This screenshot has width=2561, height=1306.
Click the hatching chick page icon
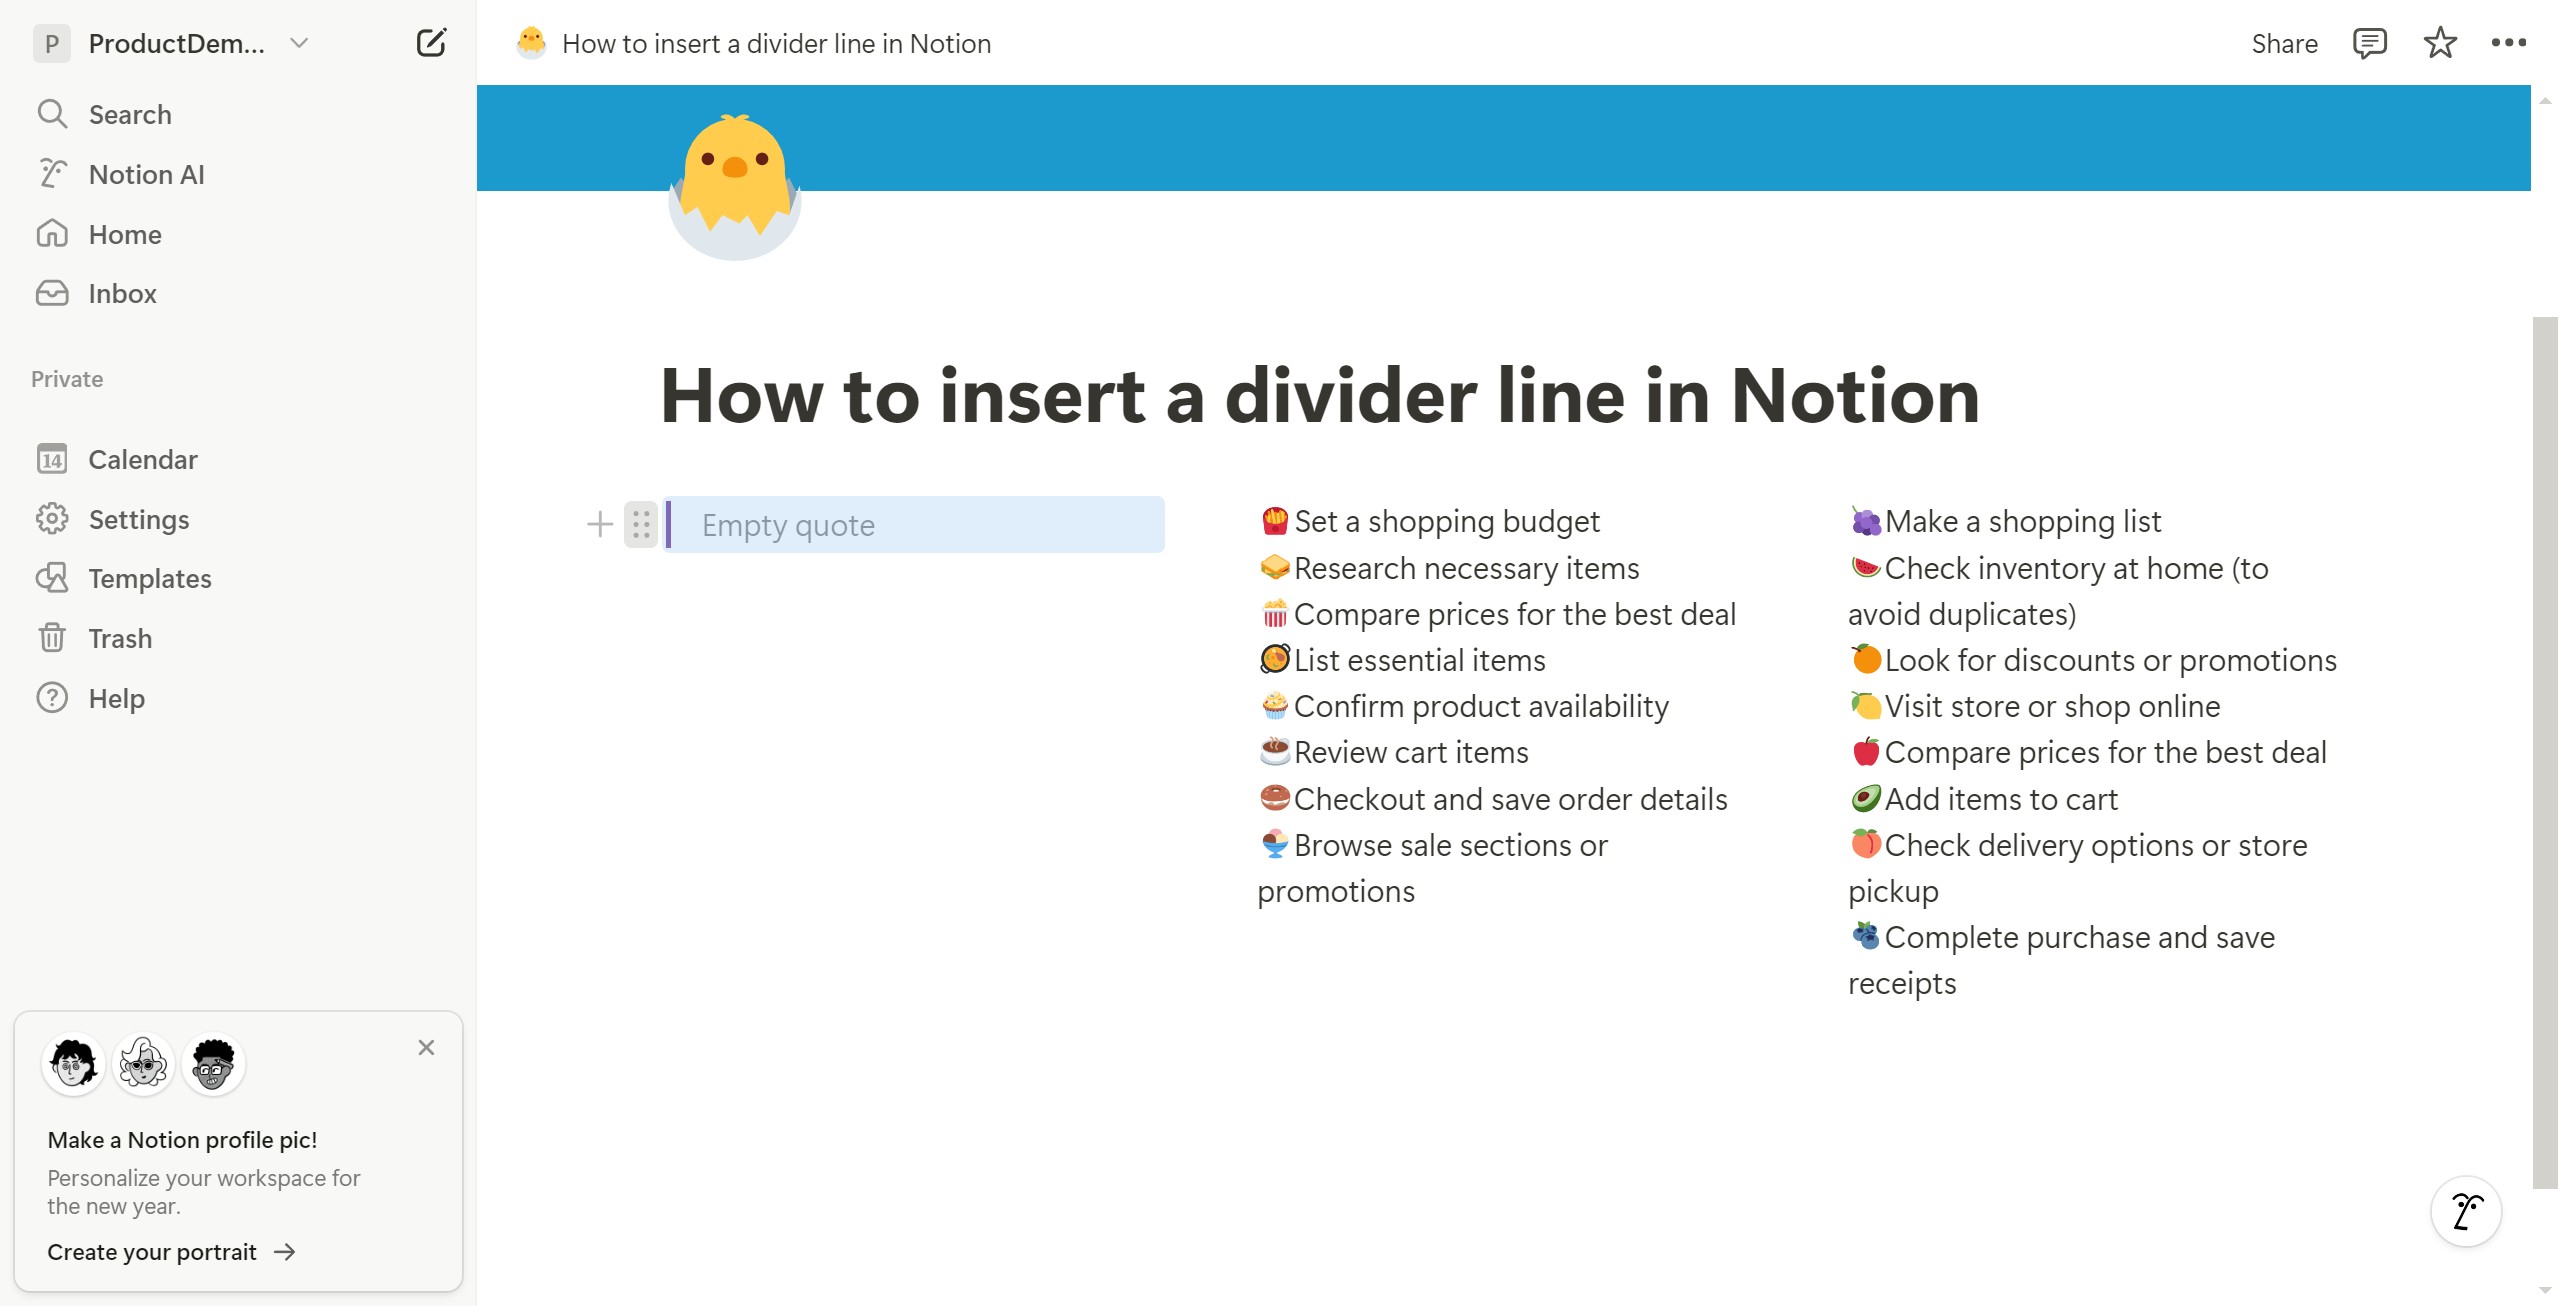[735, 187]
